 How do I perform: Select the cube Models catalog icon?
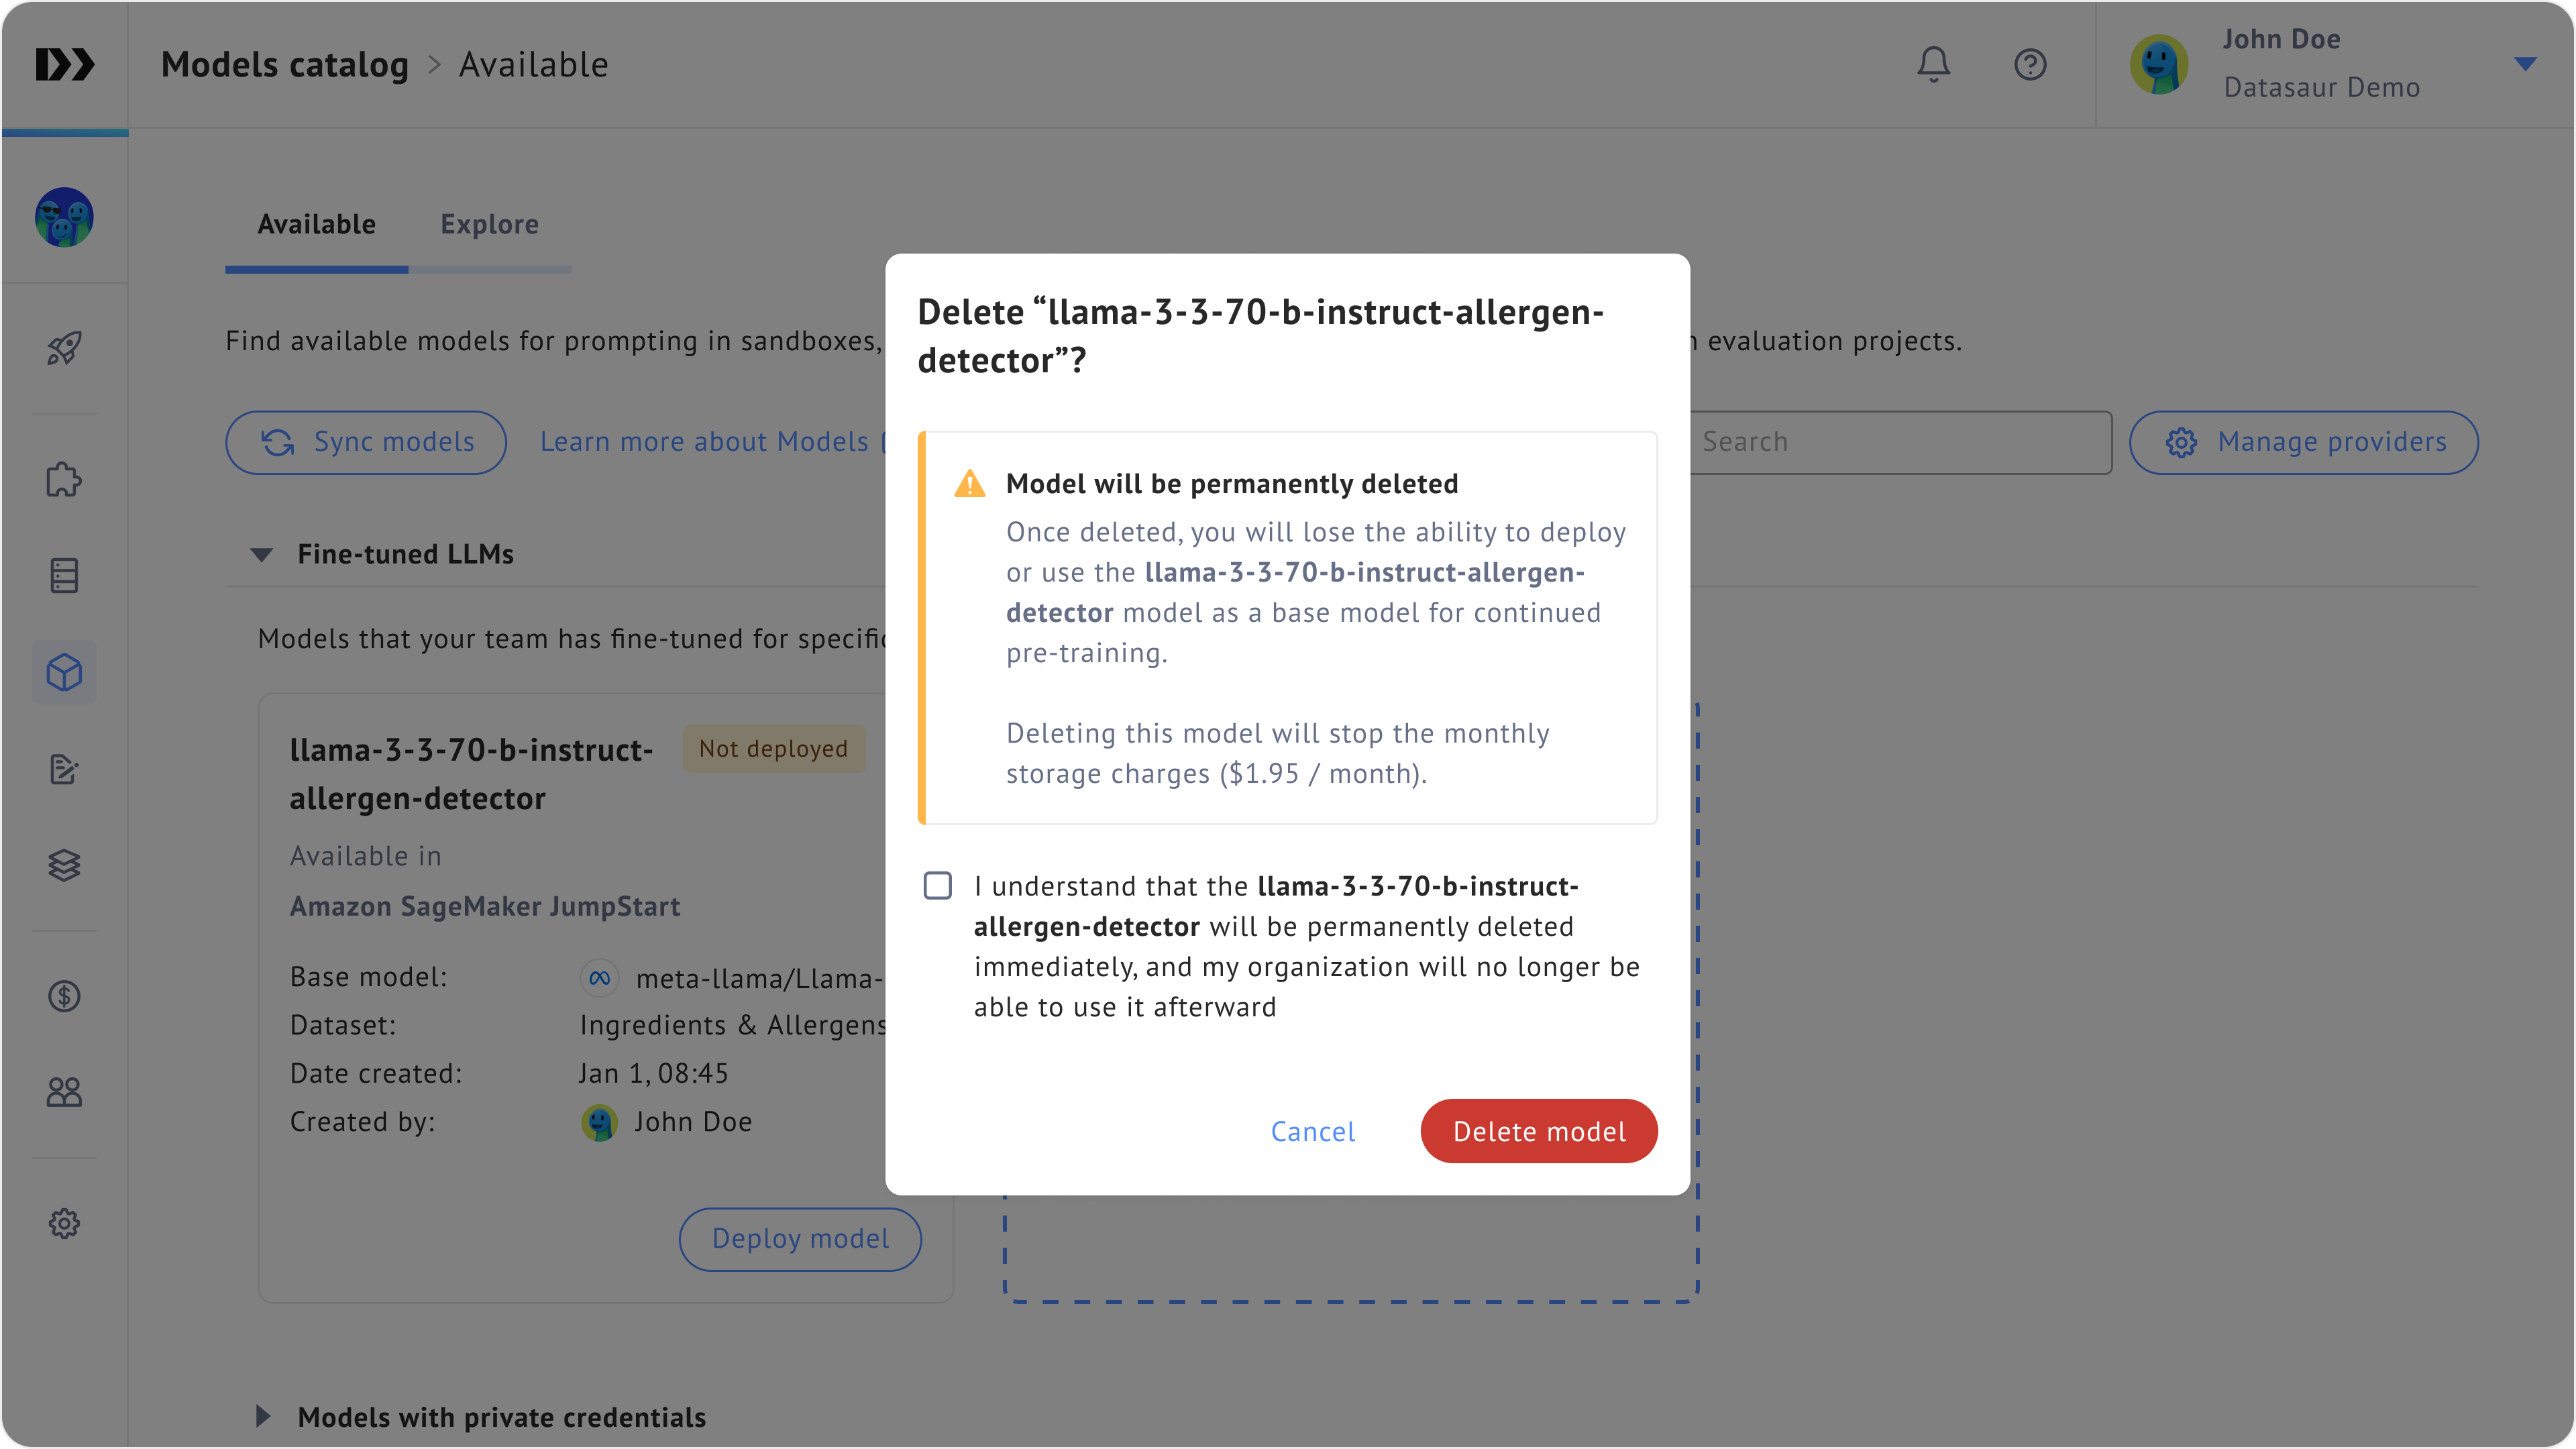[x=64, y=672]
